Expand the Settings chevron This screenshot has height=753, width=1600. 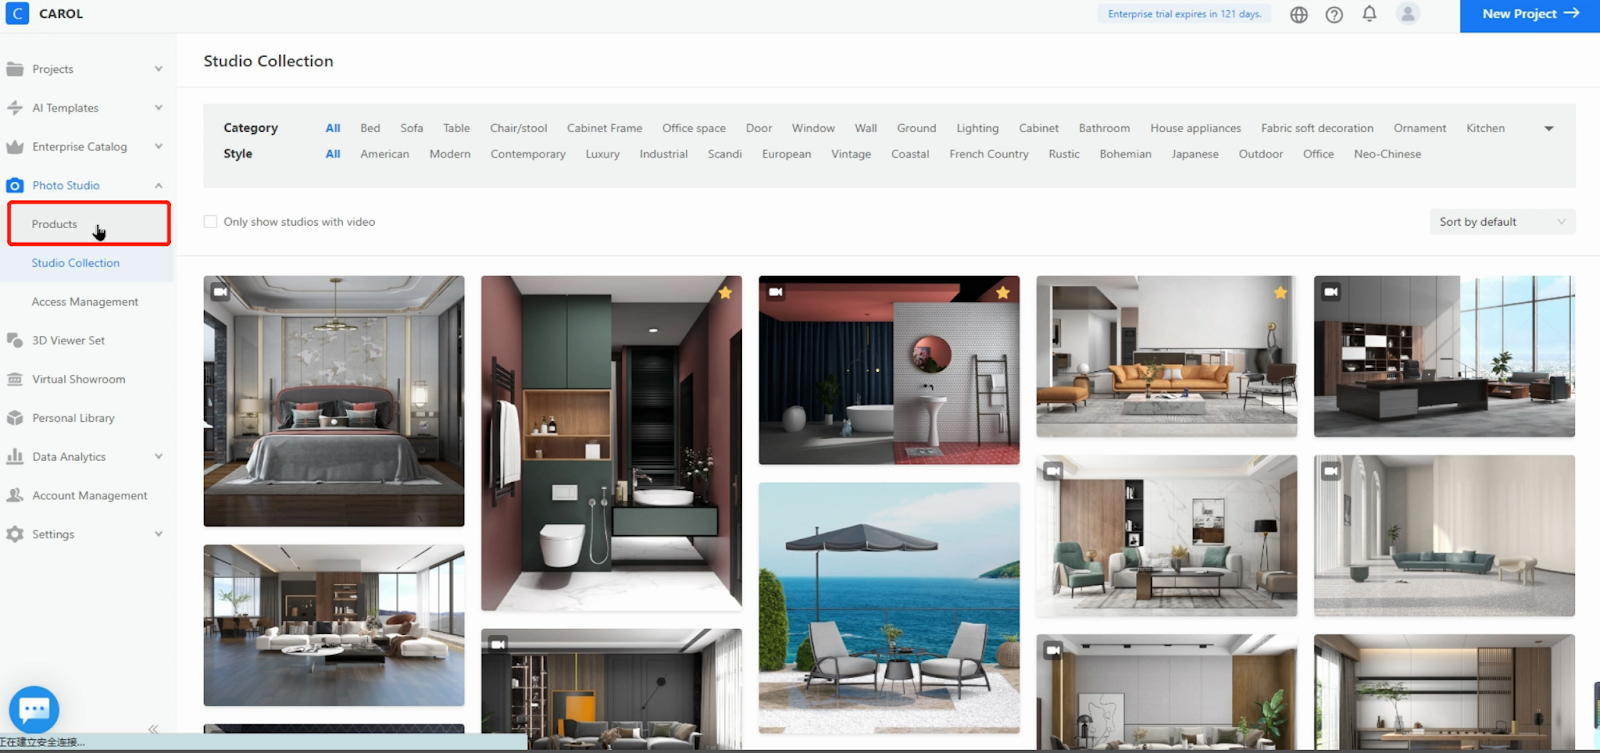pos(158,535)
